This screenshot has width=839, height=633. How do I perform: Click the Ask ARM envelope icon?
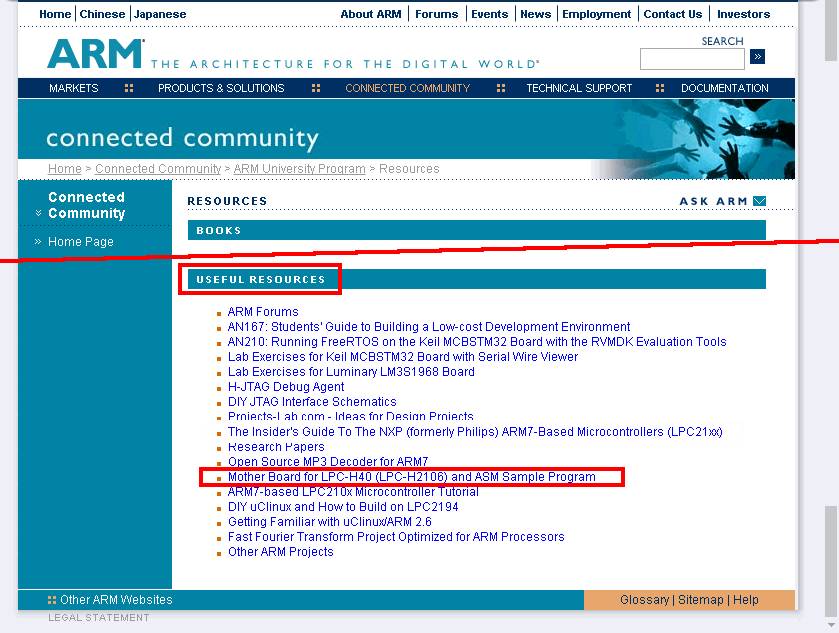(x=760, y=201)
